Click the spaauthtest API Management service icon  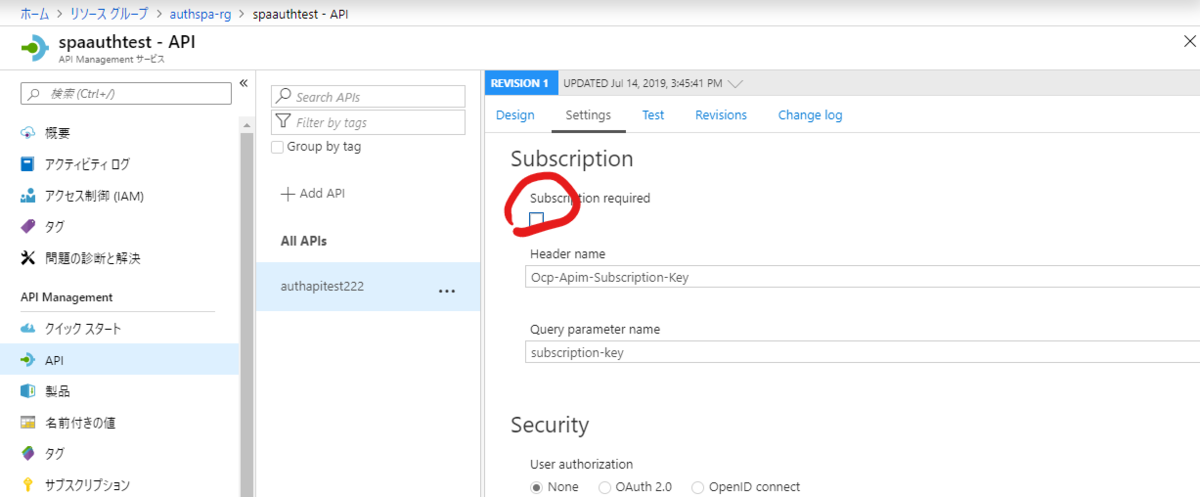[x=35, y=47]
